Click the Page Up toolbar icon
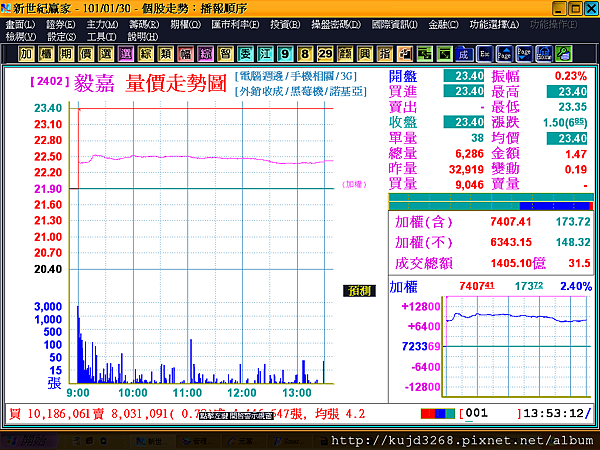Screen dimensions: 600x450 point(504,54)
